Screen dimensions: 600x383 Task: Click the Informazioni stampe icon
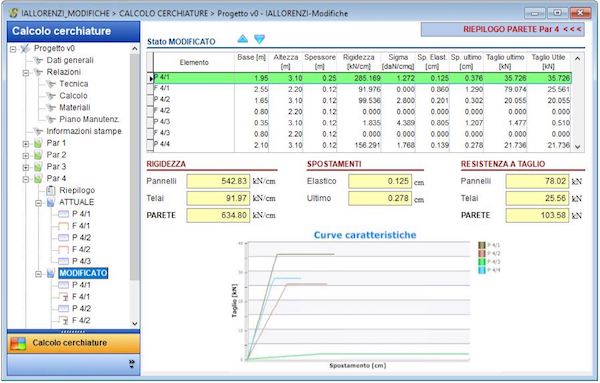[38, 132]
